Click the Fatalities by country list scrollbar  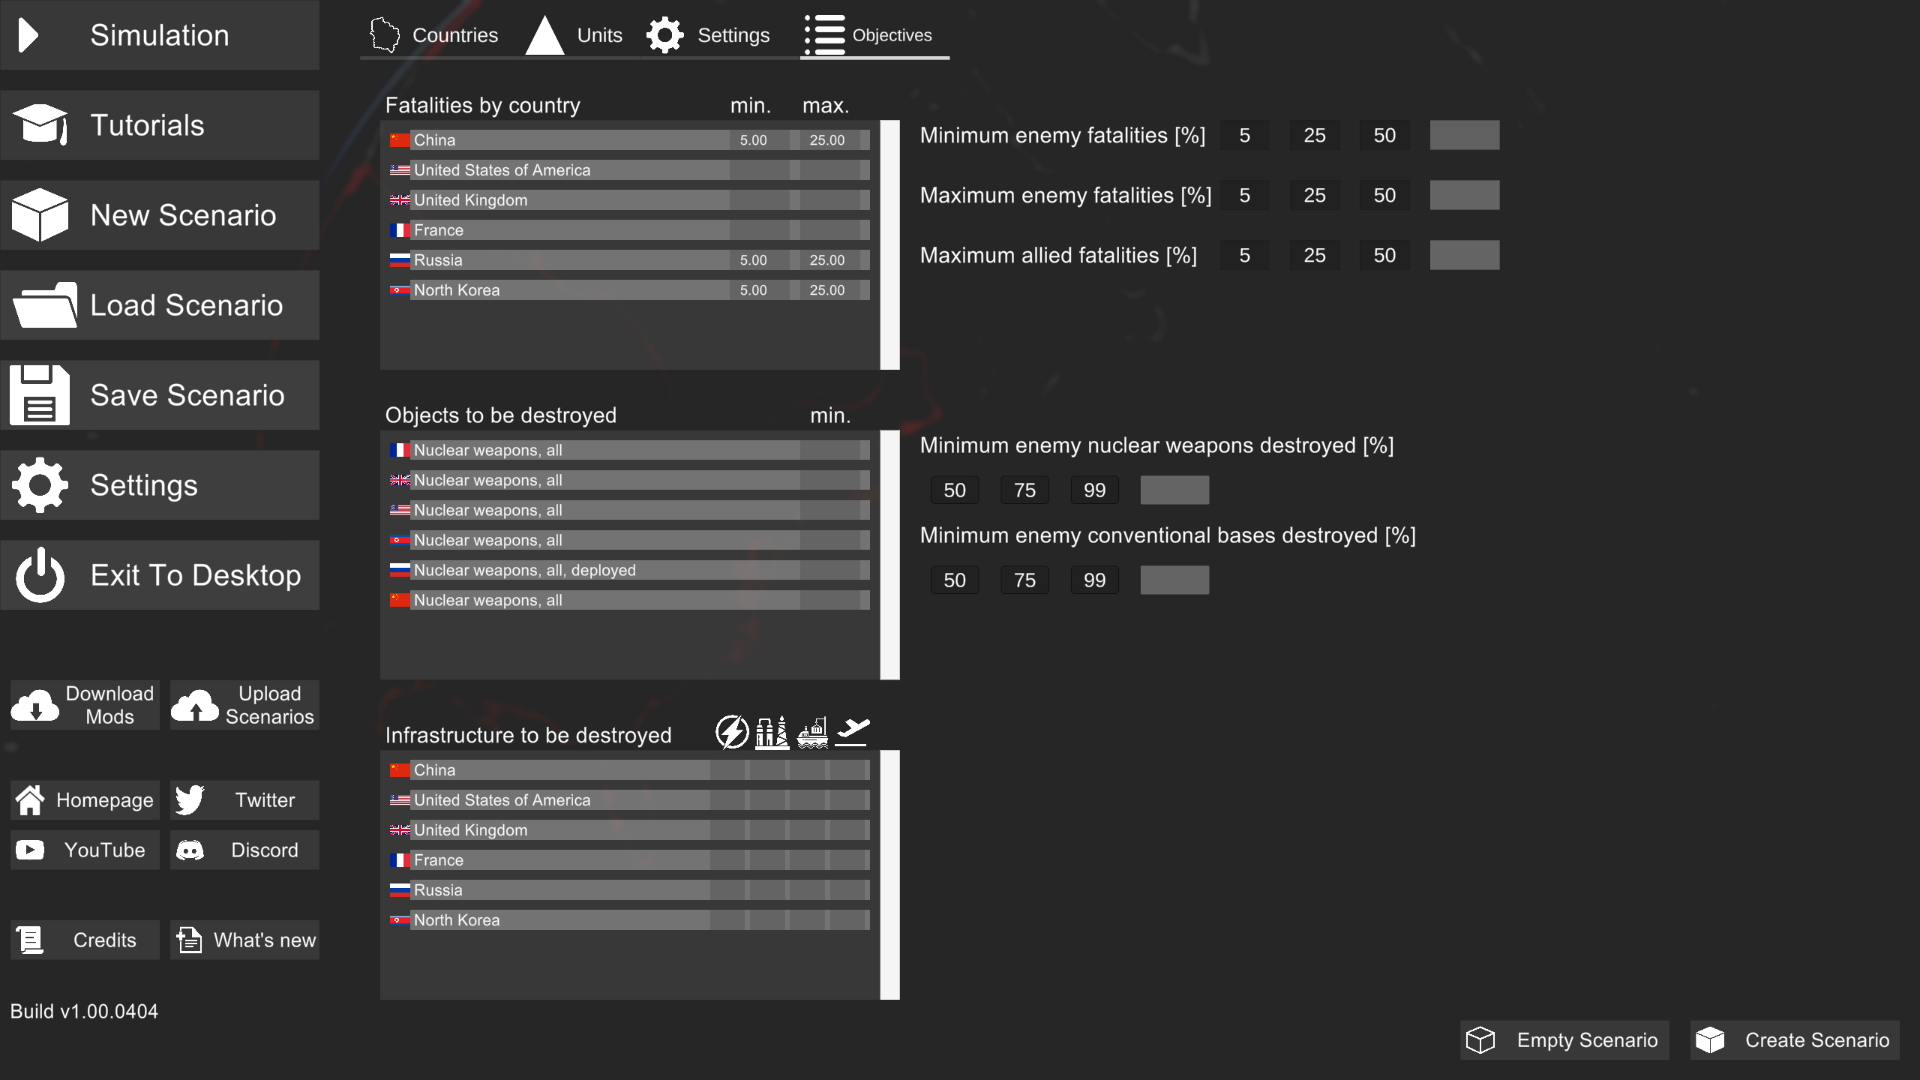pyautogui.click(x=889, y=245)
